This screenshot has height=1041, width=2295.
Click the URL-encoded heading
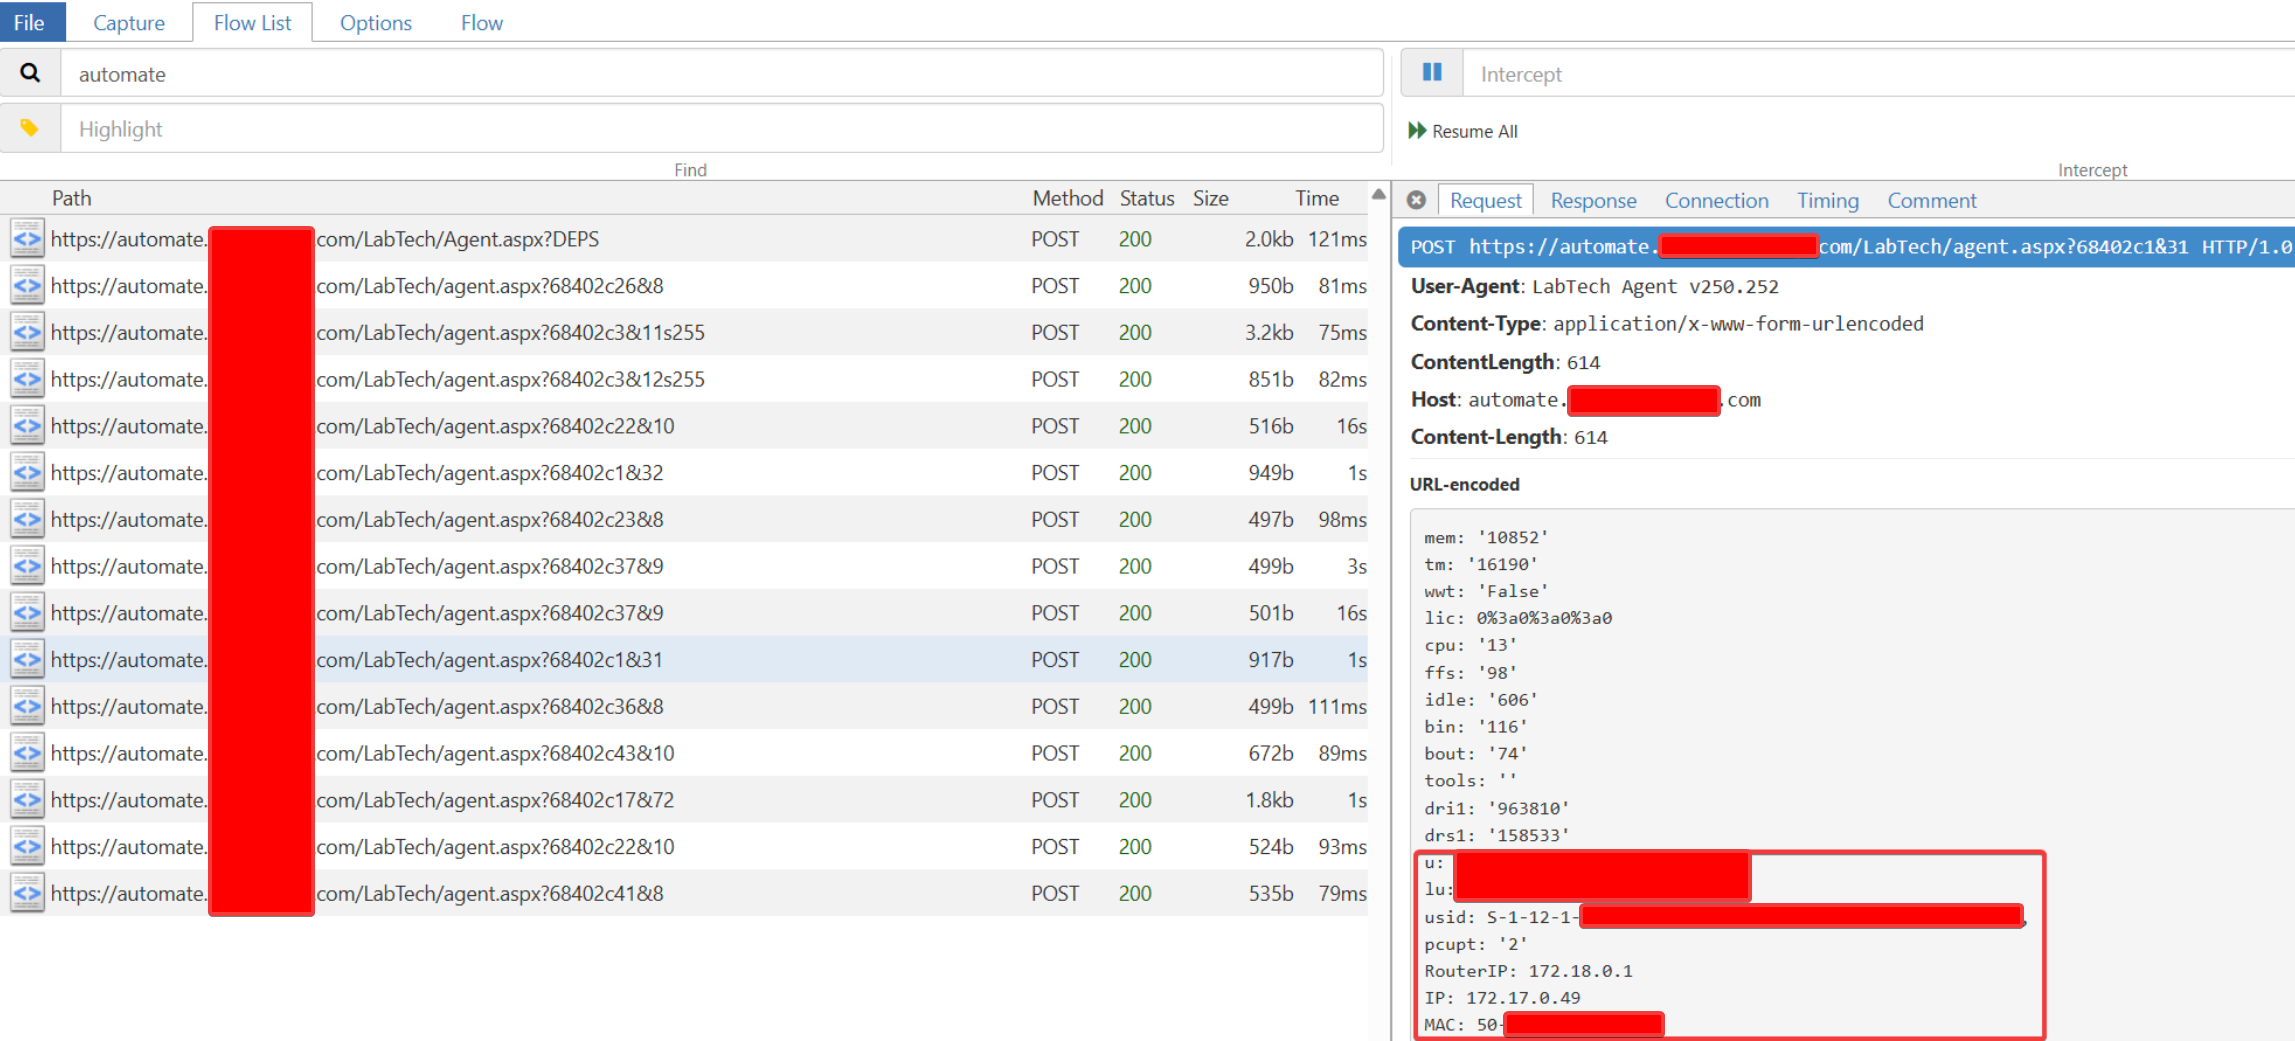coord(1464,484)
